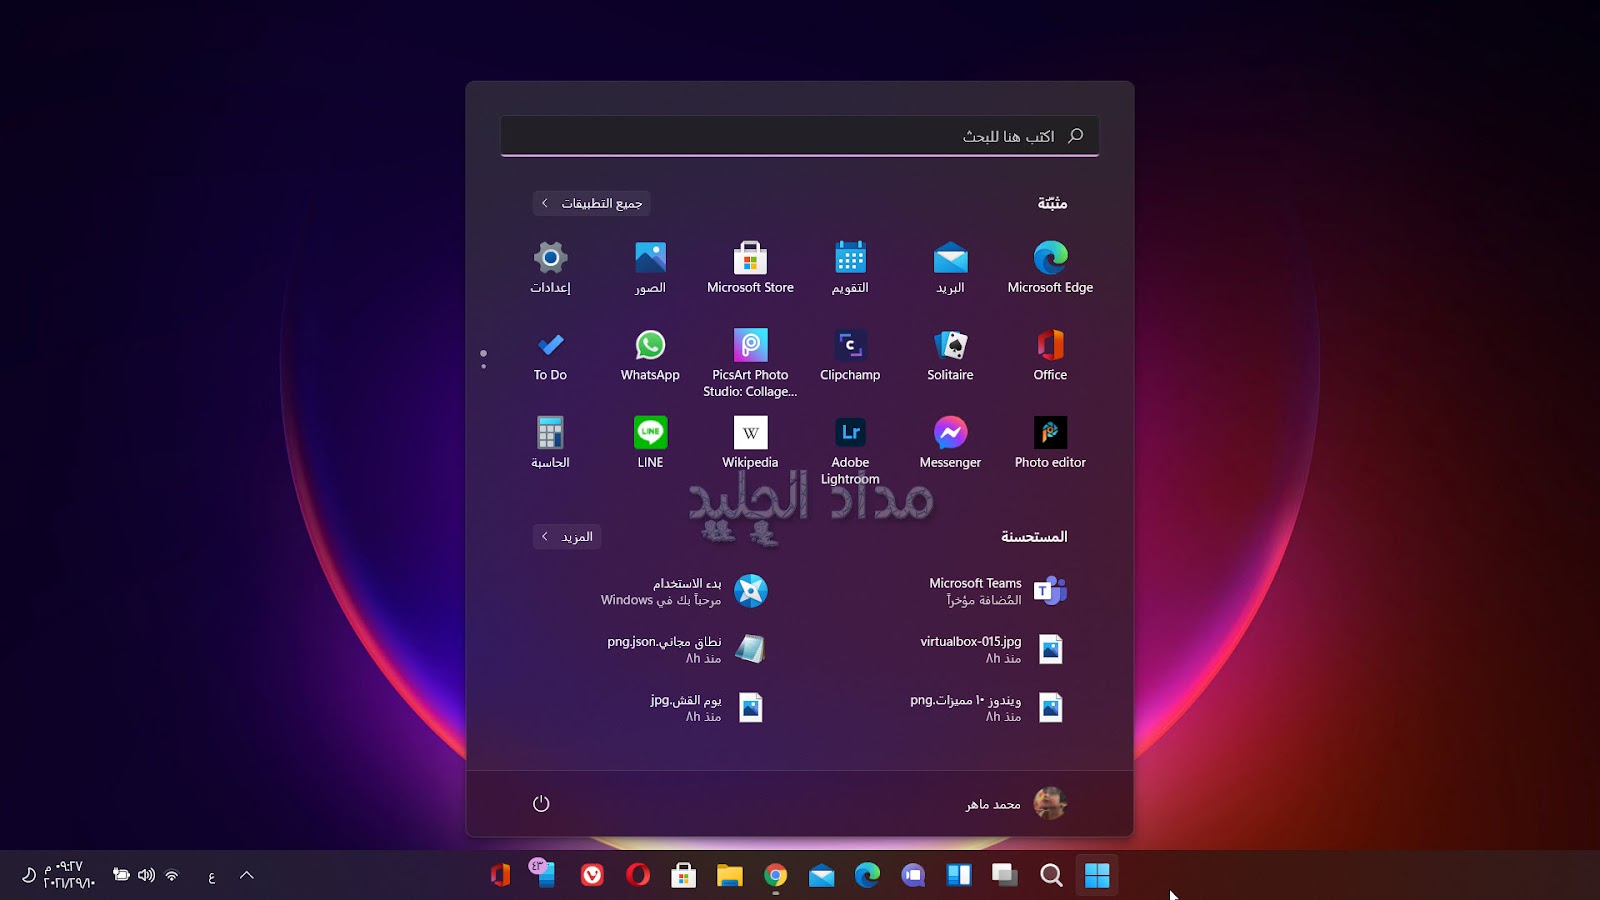Open recommended Microsoft Teams entry
This screenshot has height=900, width=1600.
[x=998, y=591]
